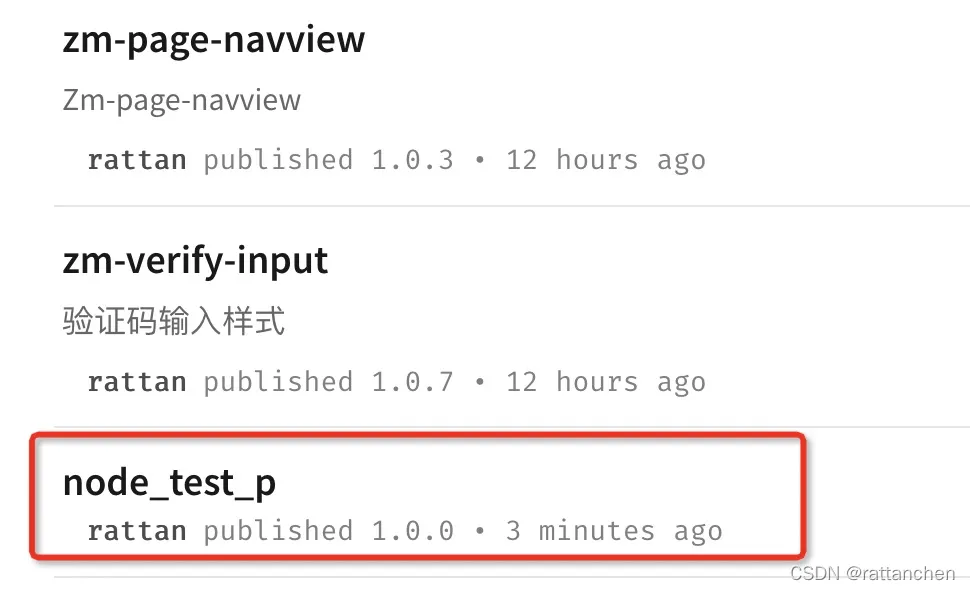Screen dimensions: 970x590
Task: Click the Zm-page-navview description text
Action: 181,100
